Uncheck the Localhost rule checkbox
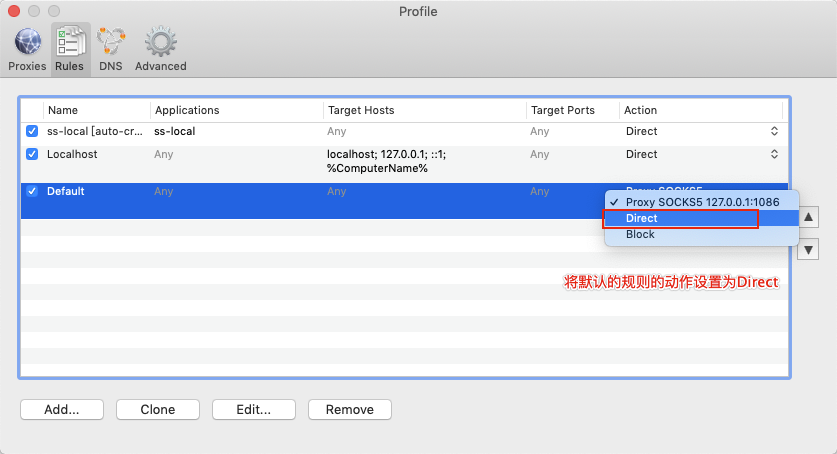This screenshot has width=837, height=454. point(32,154)
